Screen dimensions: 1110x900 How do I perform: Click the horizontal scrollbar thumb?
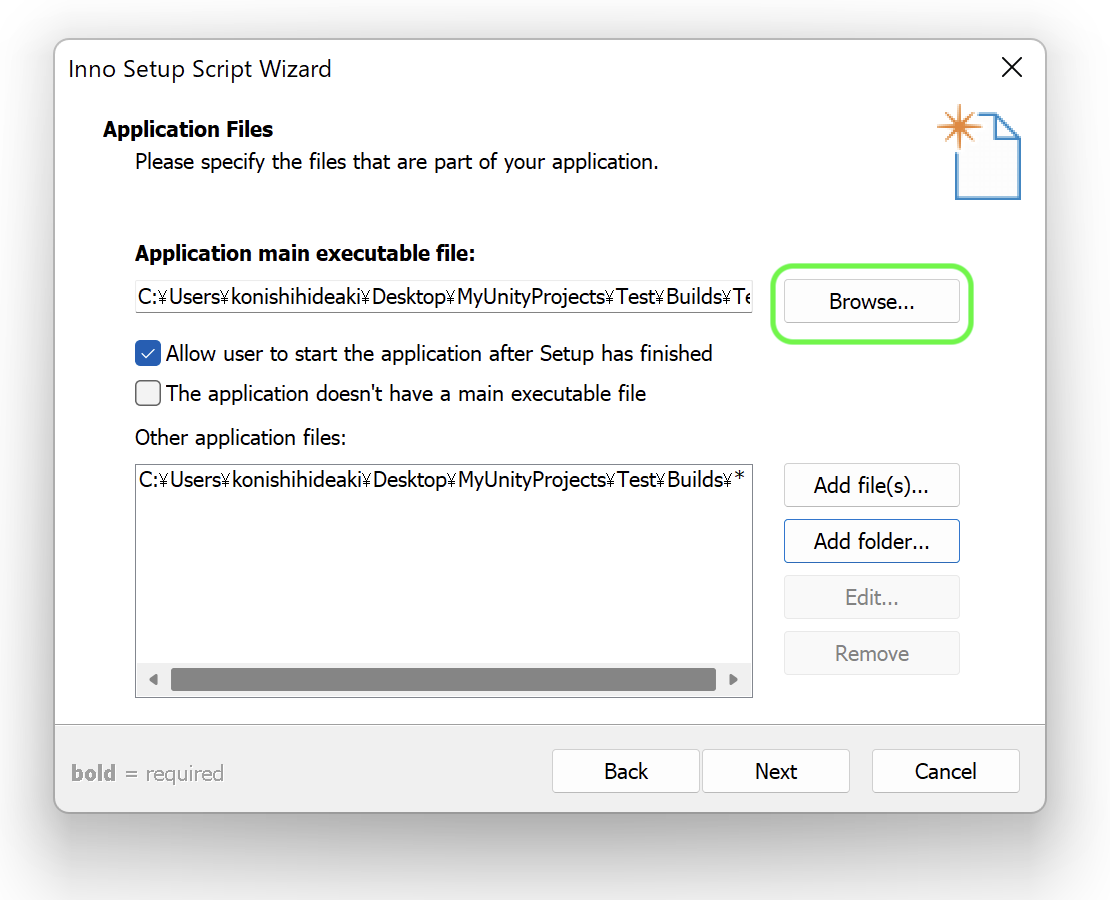coord(443,680)
